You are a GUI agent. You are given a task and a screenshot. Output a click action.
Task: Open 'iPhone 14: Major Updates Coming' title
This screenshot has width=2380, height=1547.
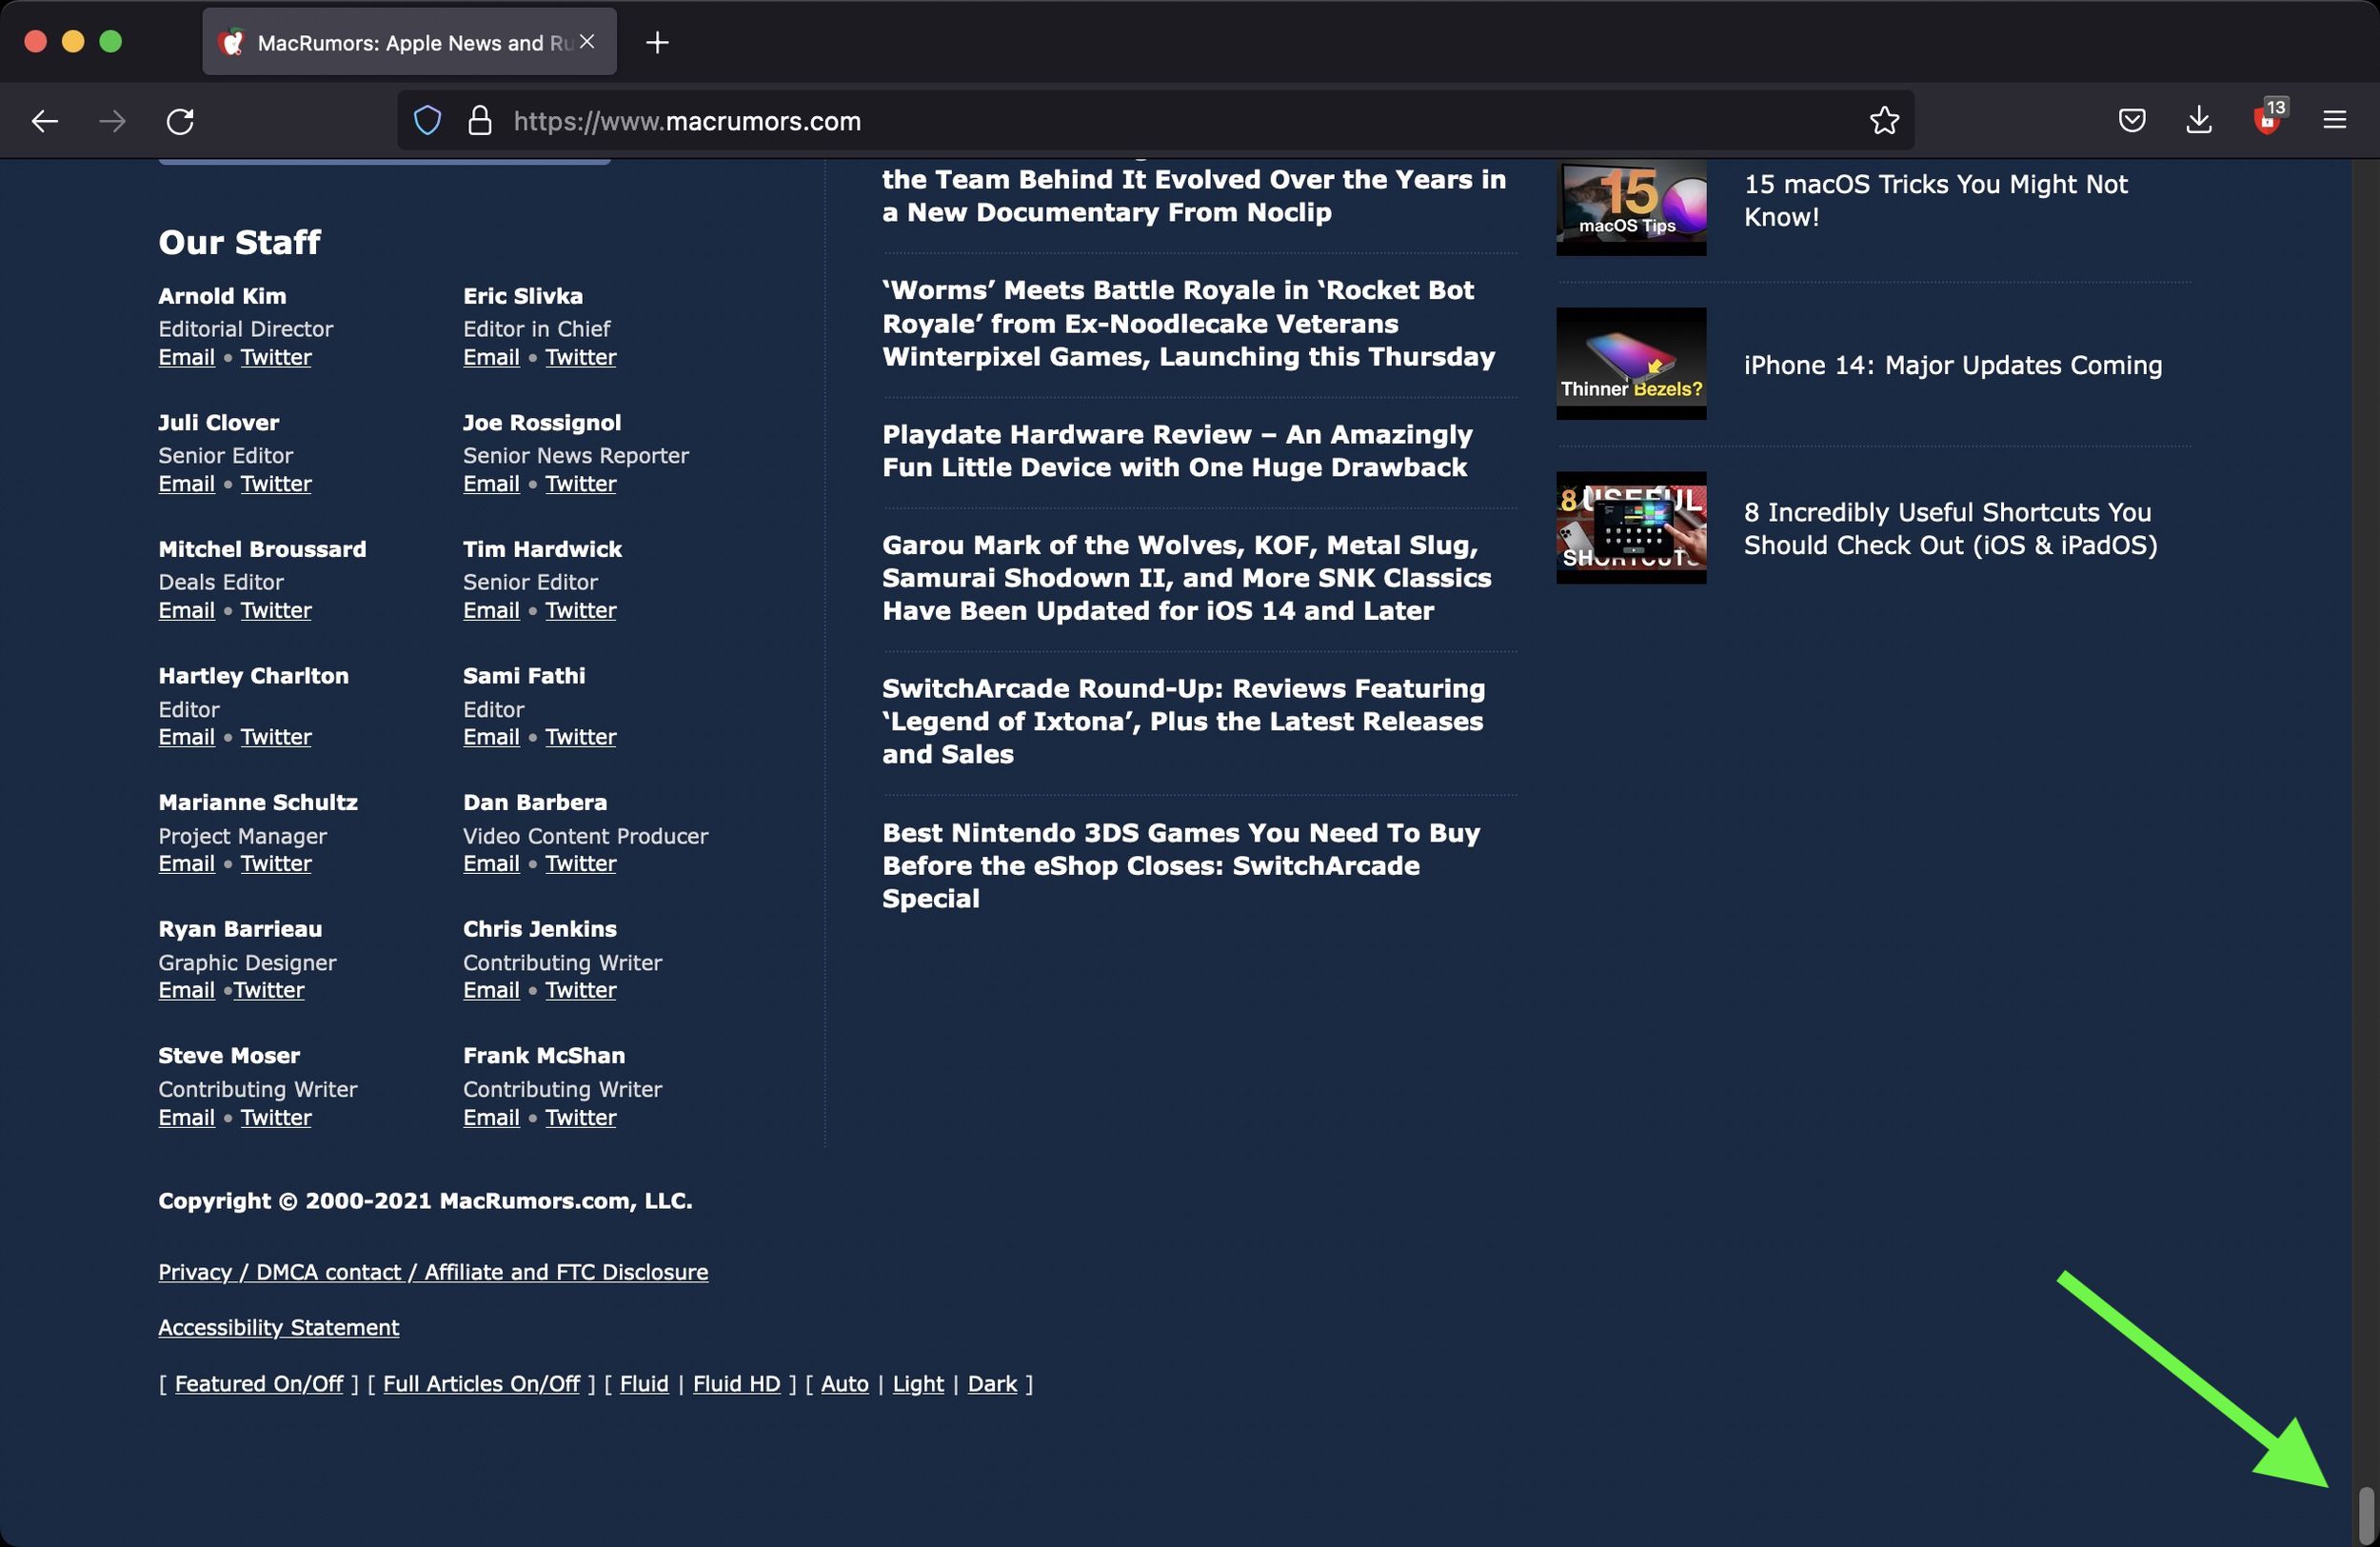1952,365
